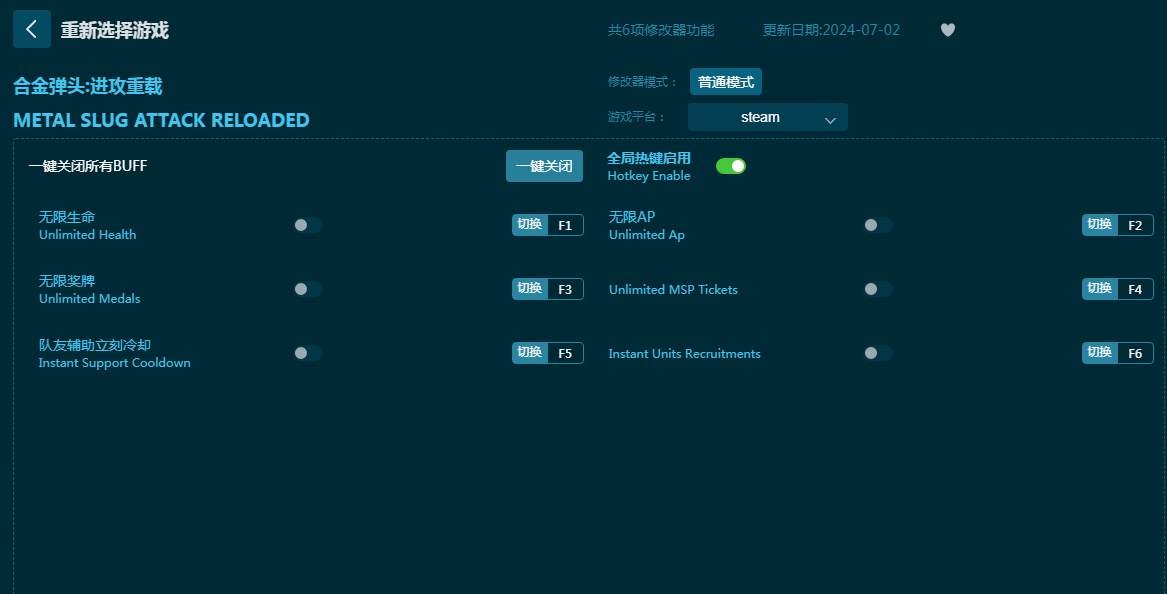1167x594 pixels.
Task: Enable the Unlimited Medals switch
Action: (x=307, y=289)
